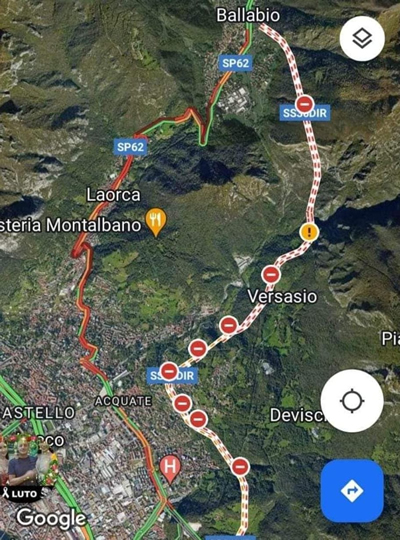Screen dimensions: 400x540
Task: Click the Google logo
Action: [x=51, y=519]
